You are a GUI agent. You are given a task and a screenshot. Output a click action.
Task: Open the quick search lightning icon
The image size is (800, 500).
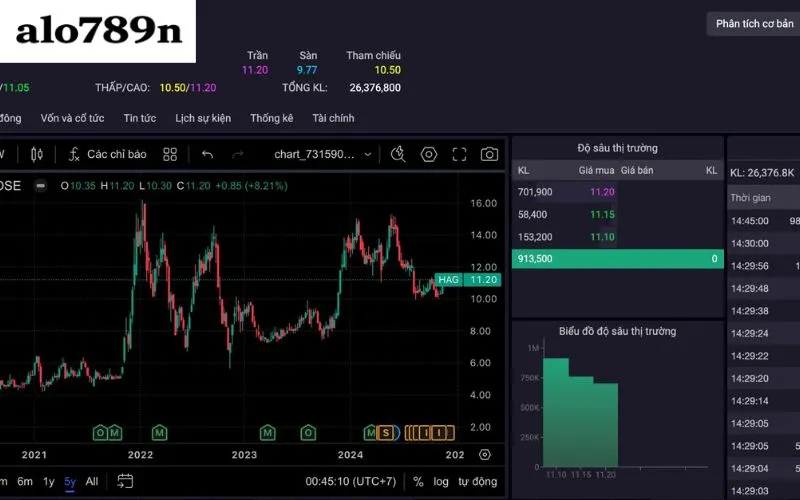(x=398, y=154)
